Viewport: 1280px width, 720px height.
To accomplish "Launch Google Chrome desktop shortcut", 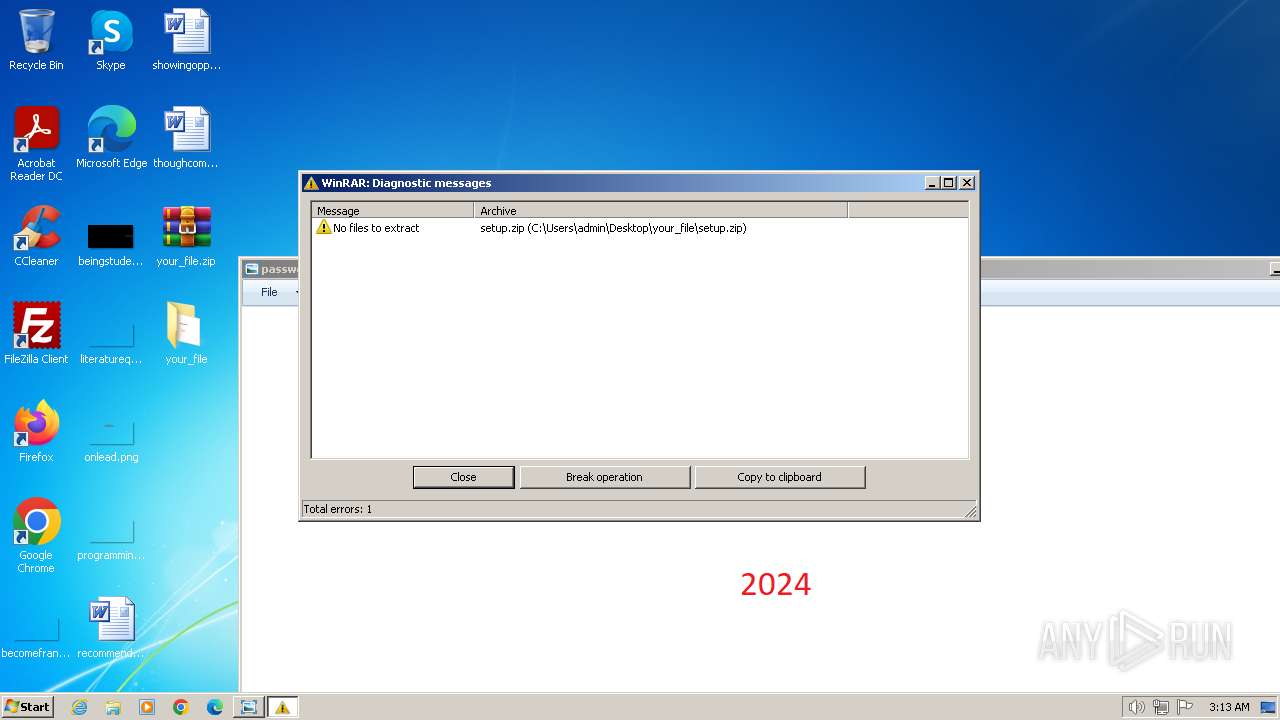I will (36, 535).
